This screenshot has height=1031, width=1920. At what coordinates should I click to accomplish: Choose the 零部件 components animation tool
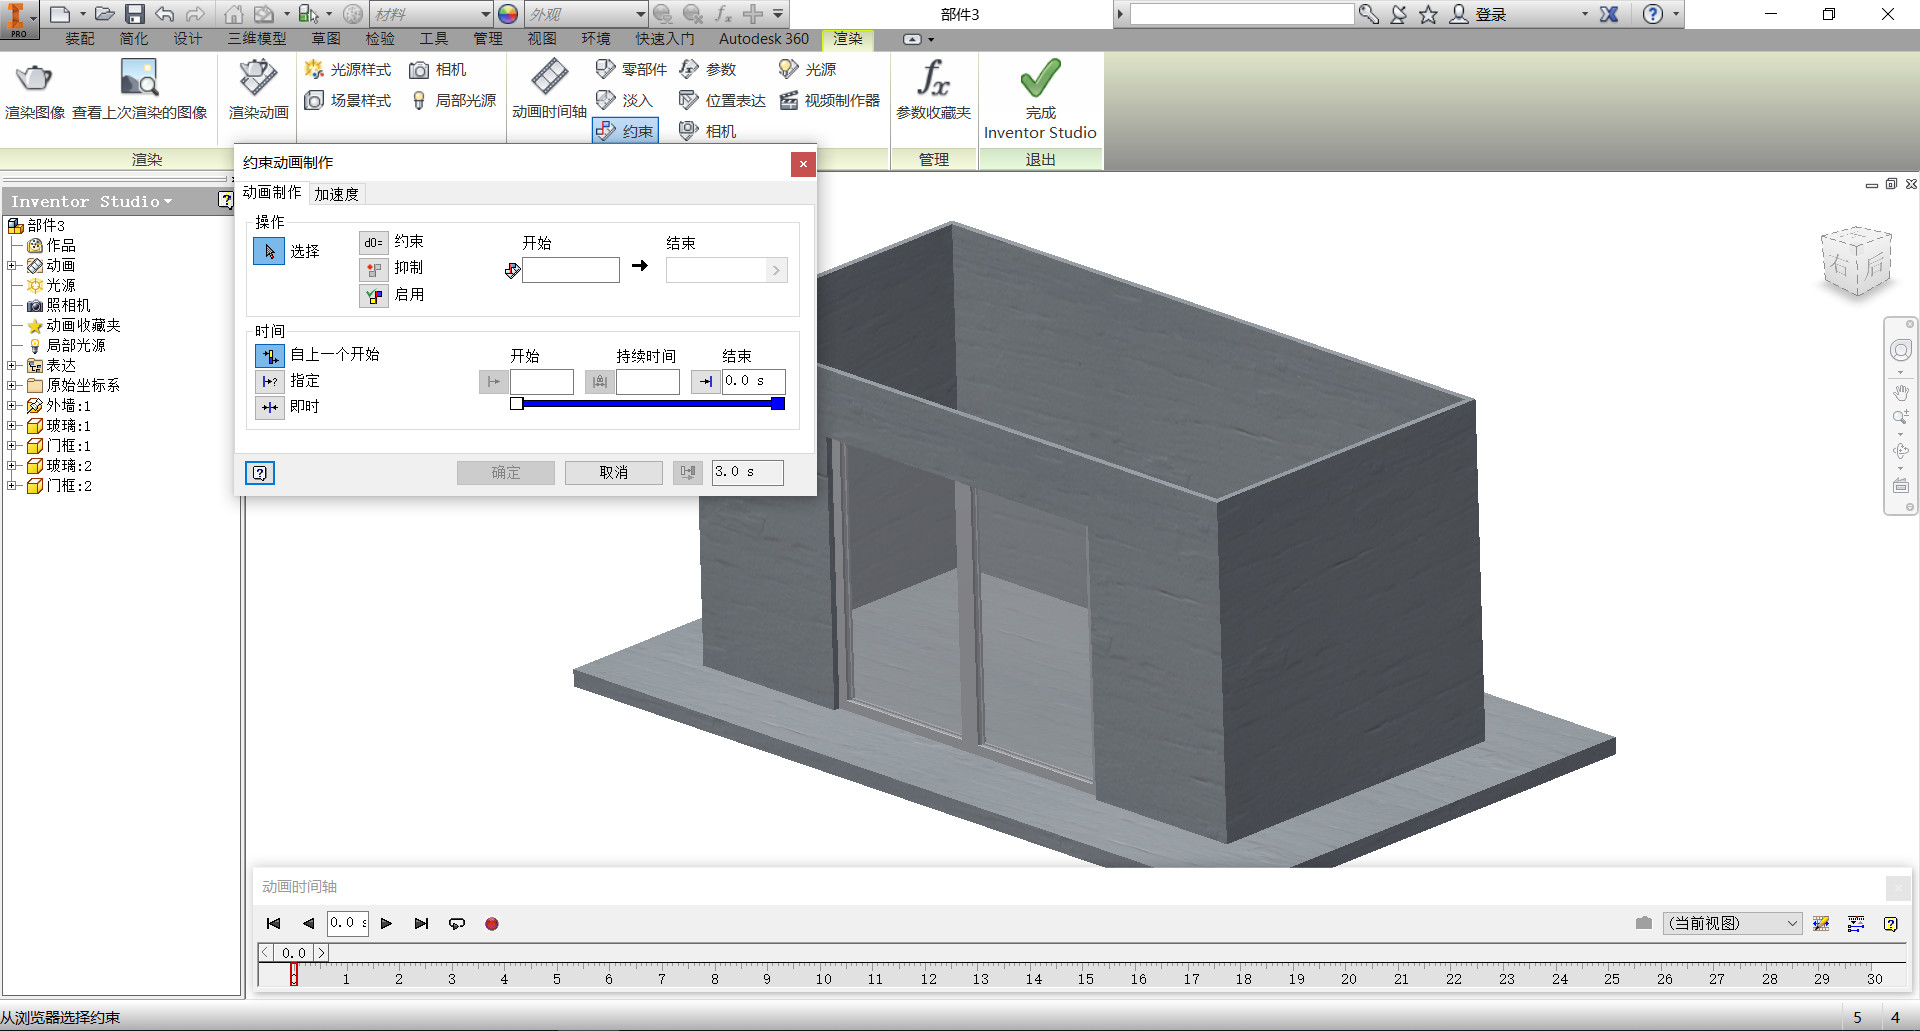[631, 69]
